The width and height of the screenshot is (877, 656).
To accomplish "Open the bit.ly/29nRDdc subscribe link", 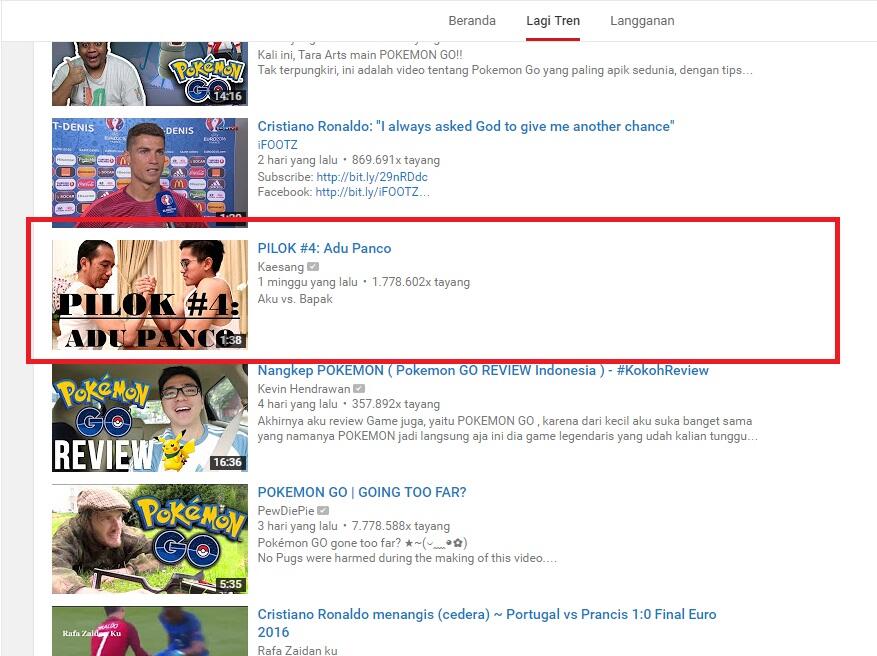I will (x=372, y=177).
